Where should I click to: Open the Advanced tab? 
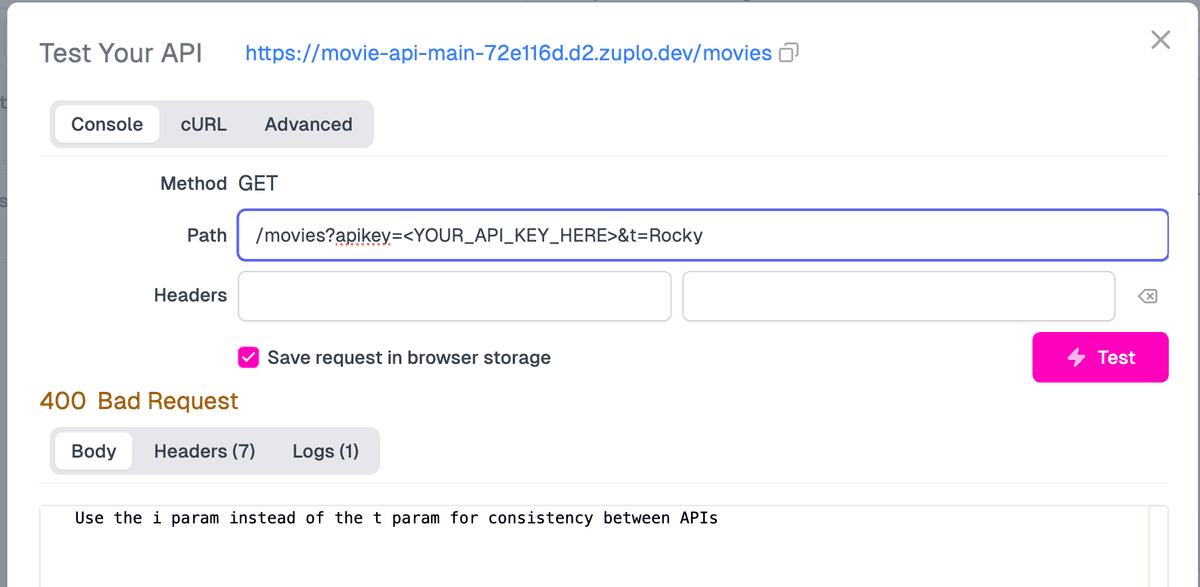pos(308,125)
